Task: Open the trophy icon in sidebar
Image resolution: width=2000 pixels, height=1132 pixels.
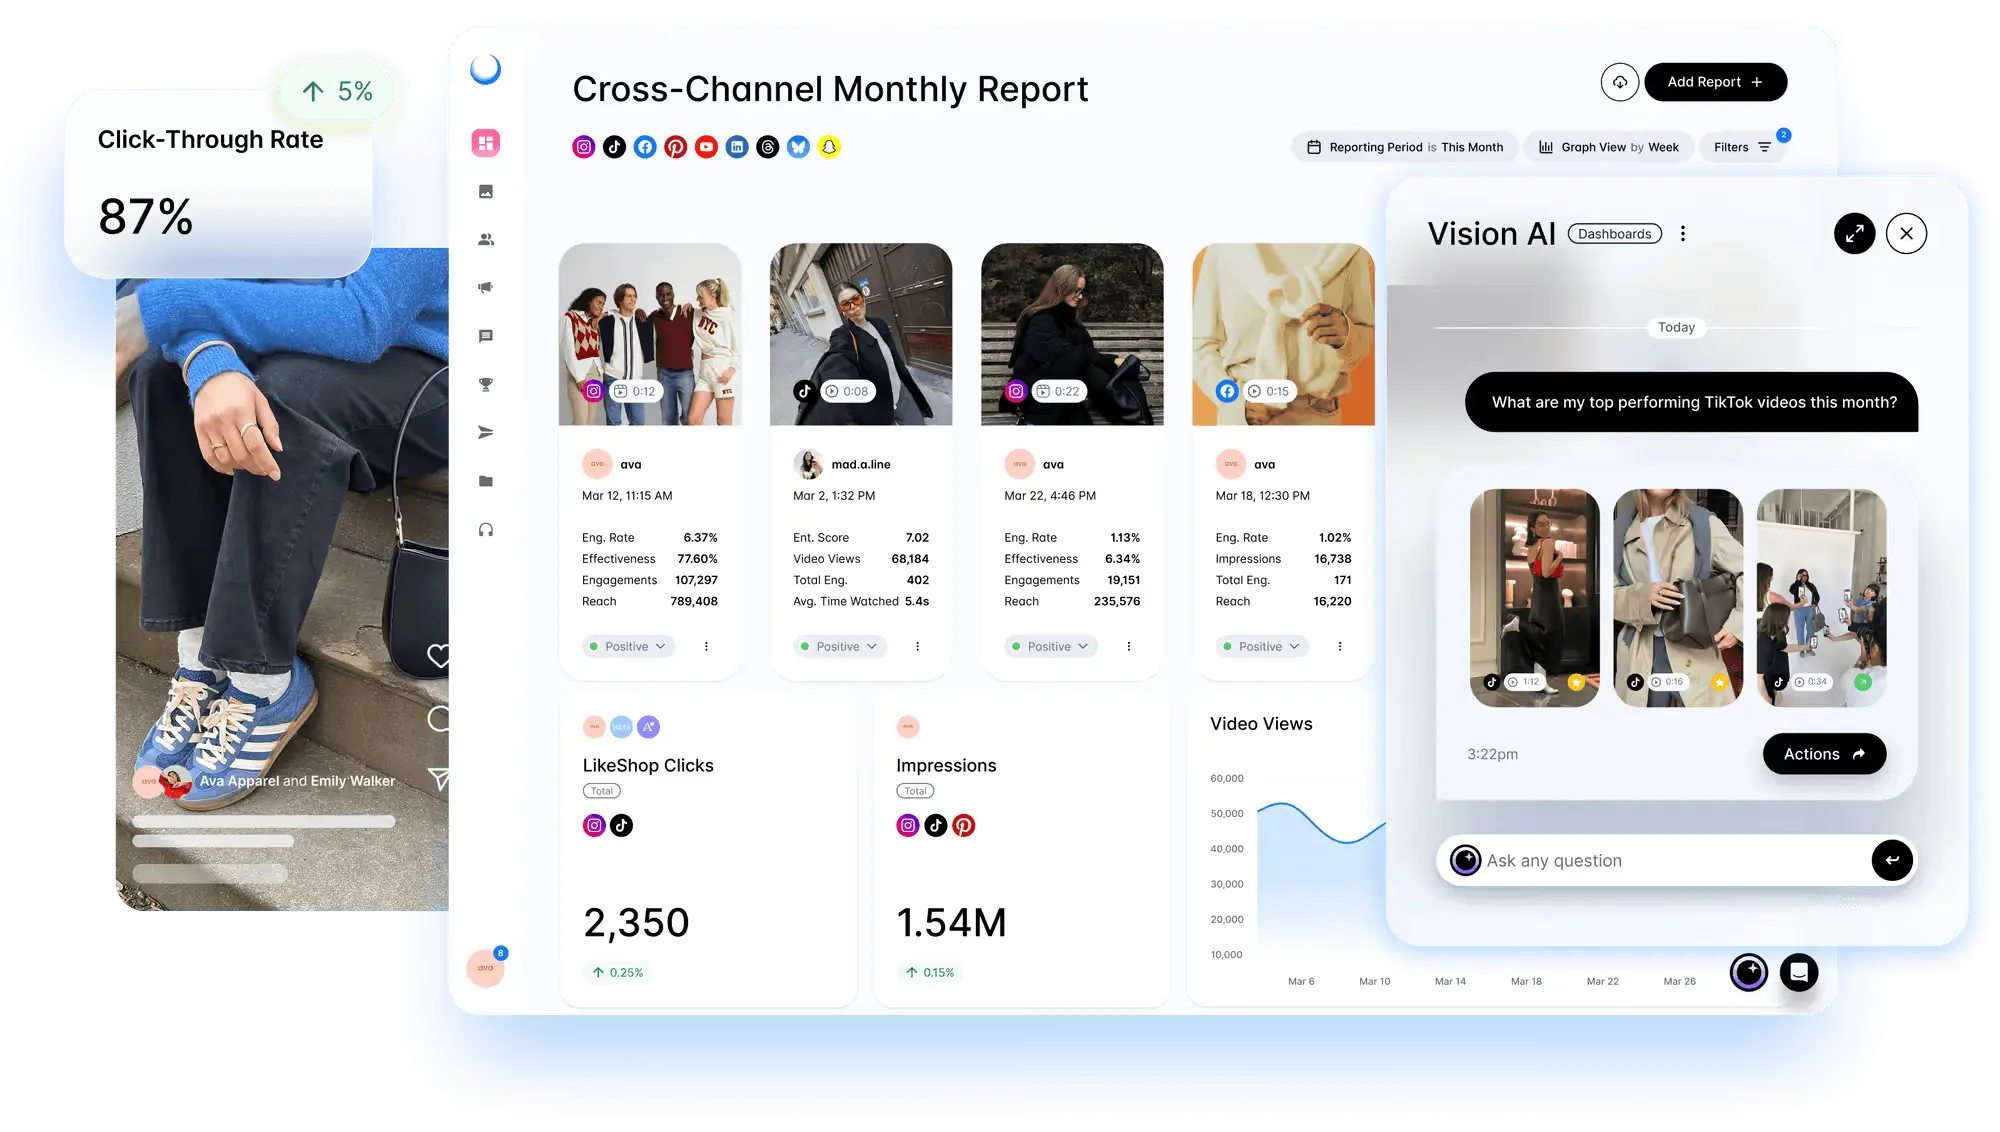Action: [486, 384]
